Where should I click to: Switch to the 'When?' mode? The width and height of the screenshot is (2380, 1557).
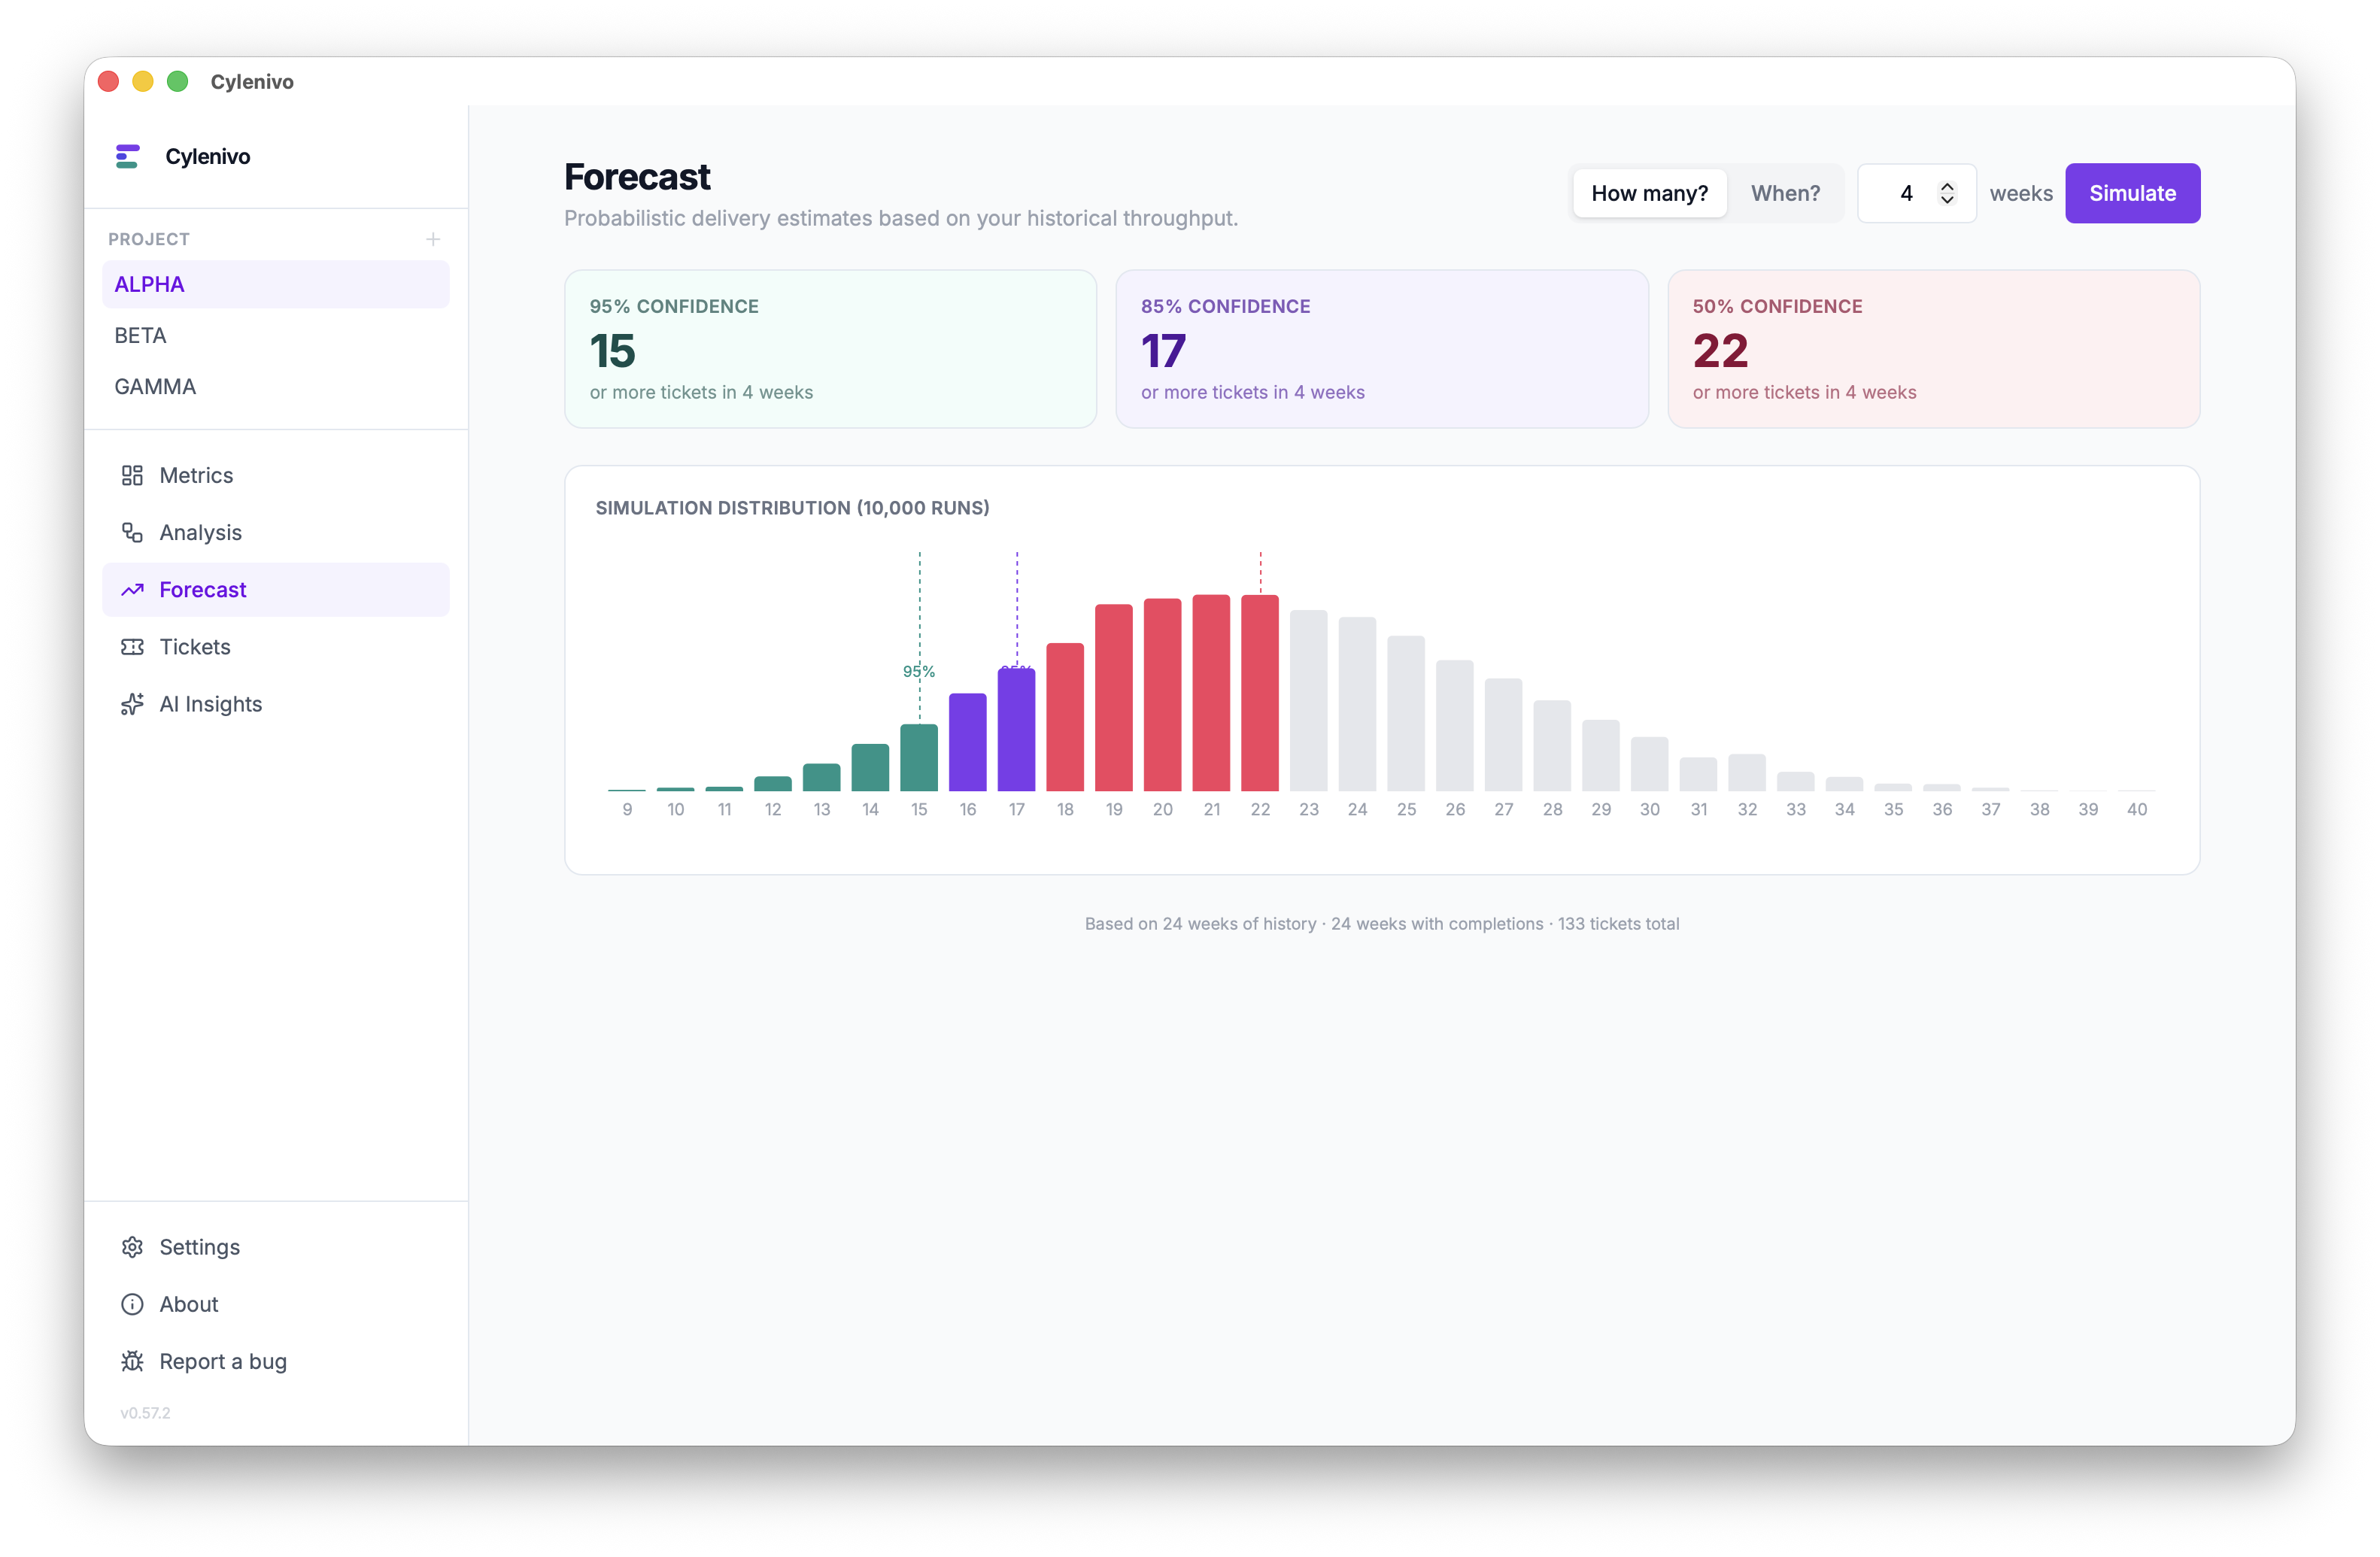point(1786,193)
